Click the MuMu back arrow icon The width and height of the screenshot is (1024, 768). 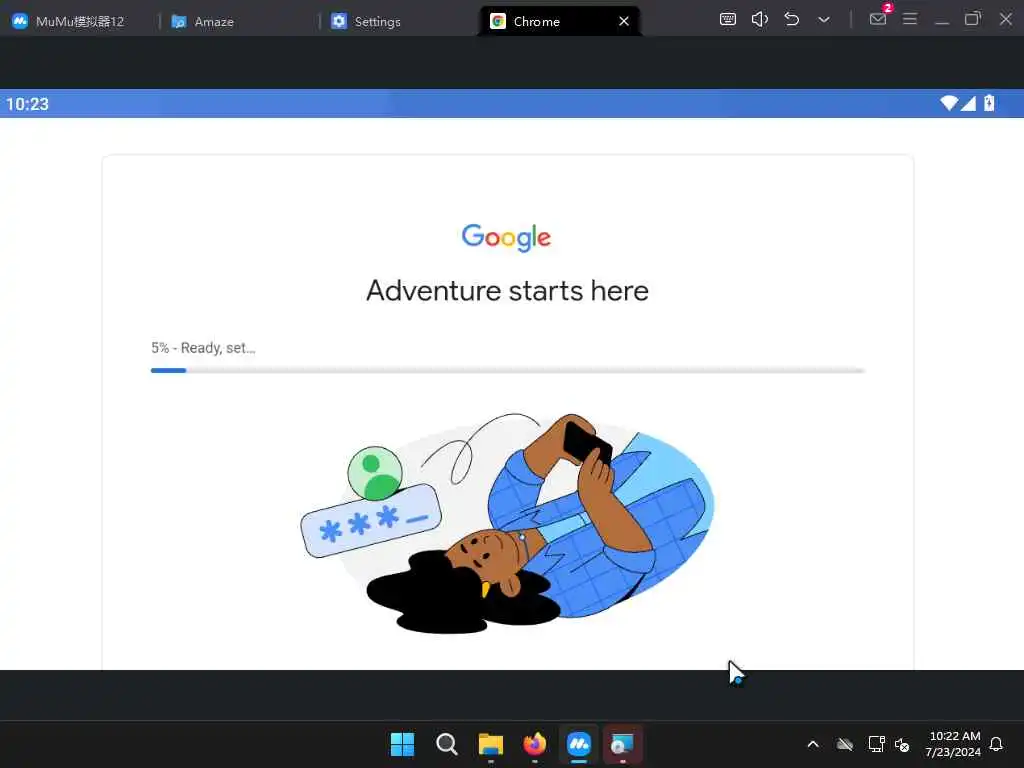(x=792, y=19)
